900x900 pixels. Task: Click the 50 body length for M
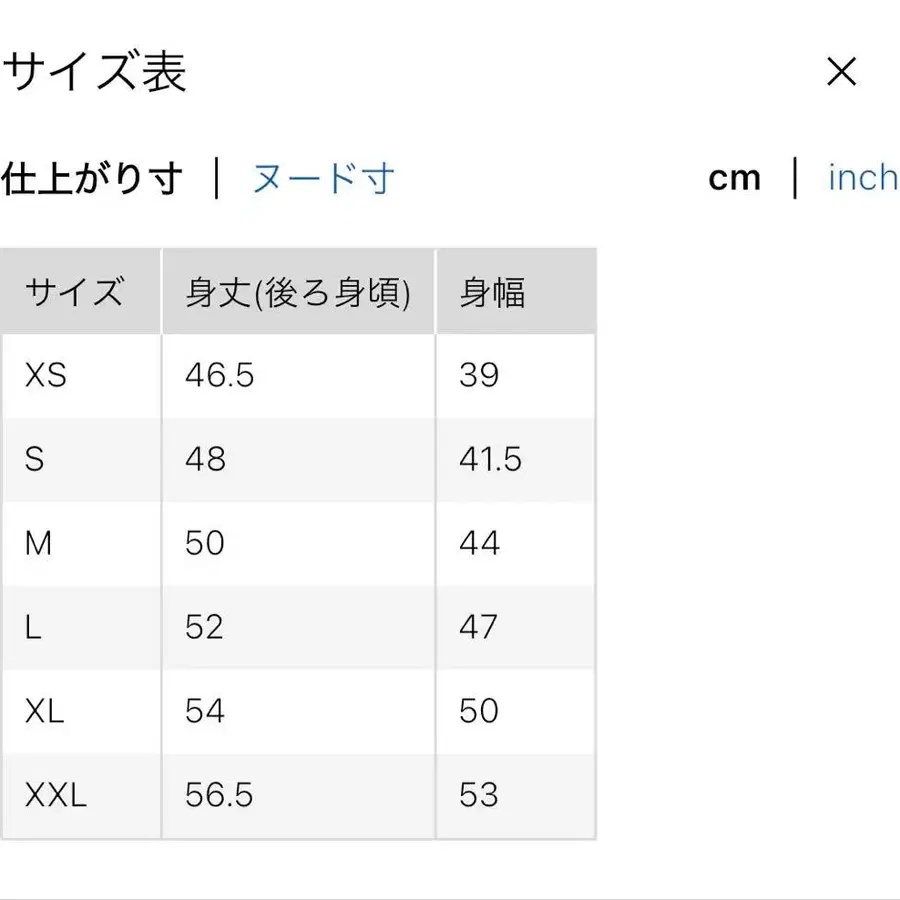(204, 544)
